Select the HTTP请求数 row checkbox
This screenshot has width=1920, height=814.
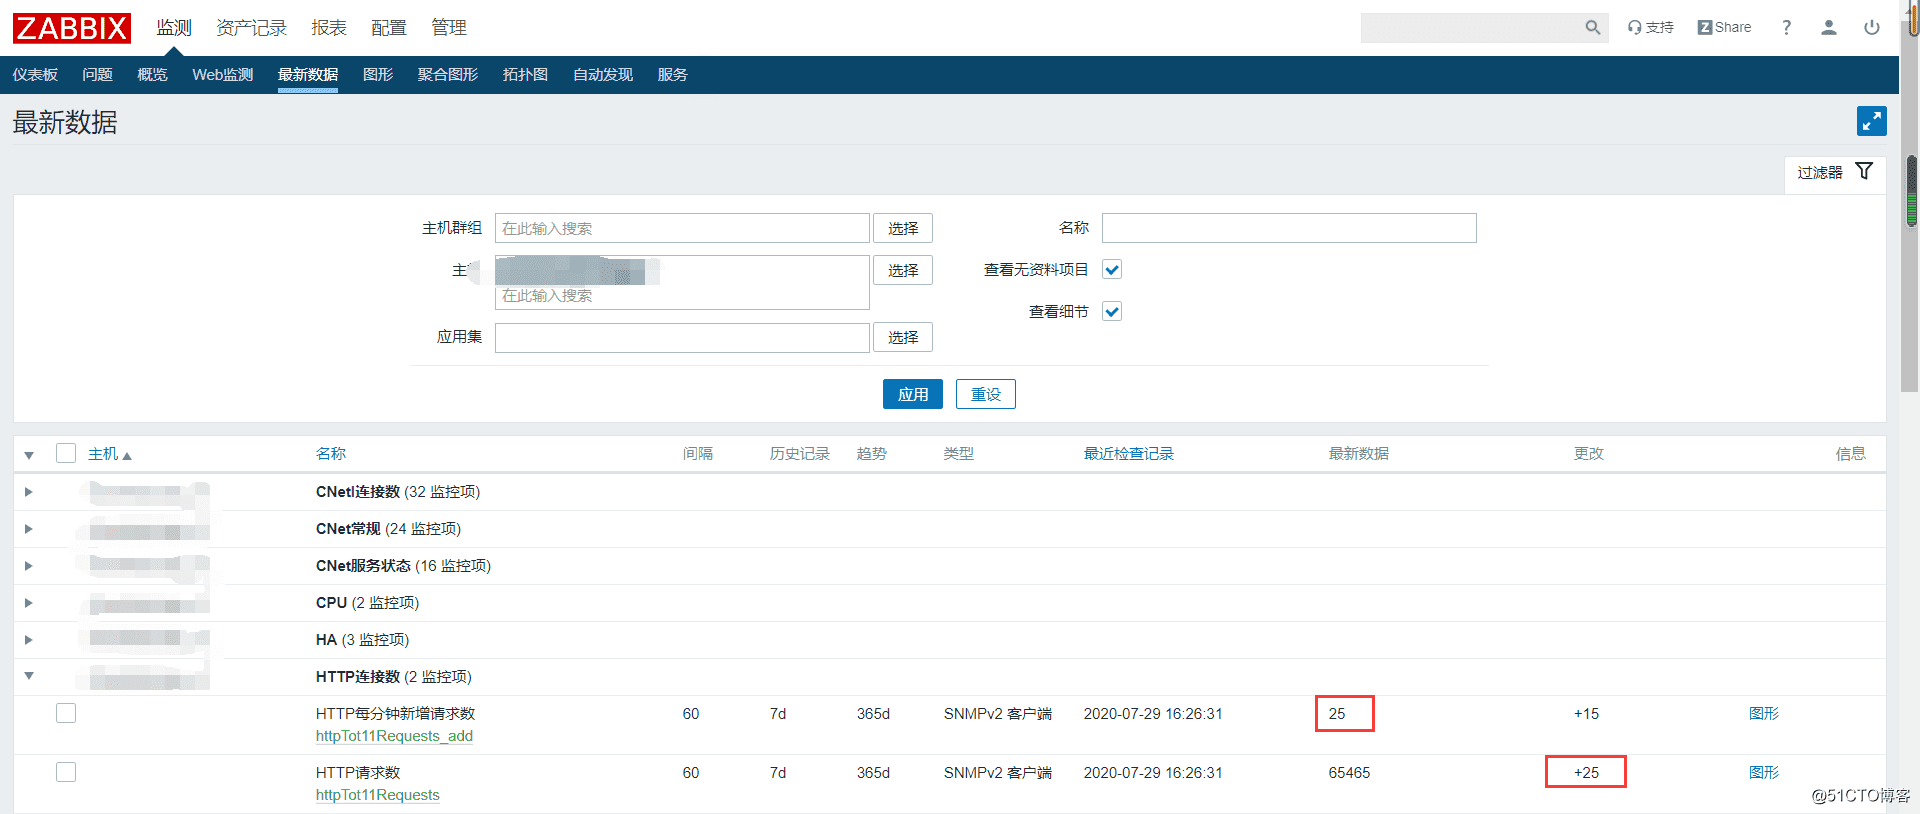pyautogui.click(x=66, y=772)
